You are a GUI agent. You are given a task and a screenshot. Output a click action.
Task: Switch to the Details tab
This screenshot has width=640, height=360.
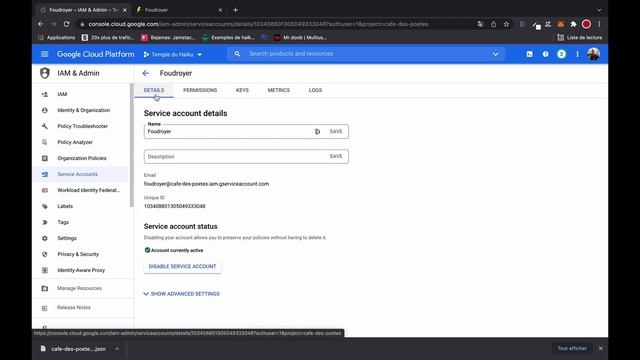154,90
